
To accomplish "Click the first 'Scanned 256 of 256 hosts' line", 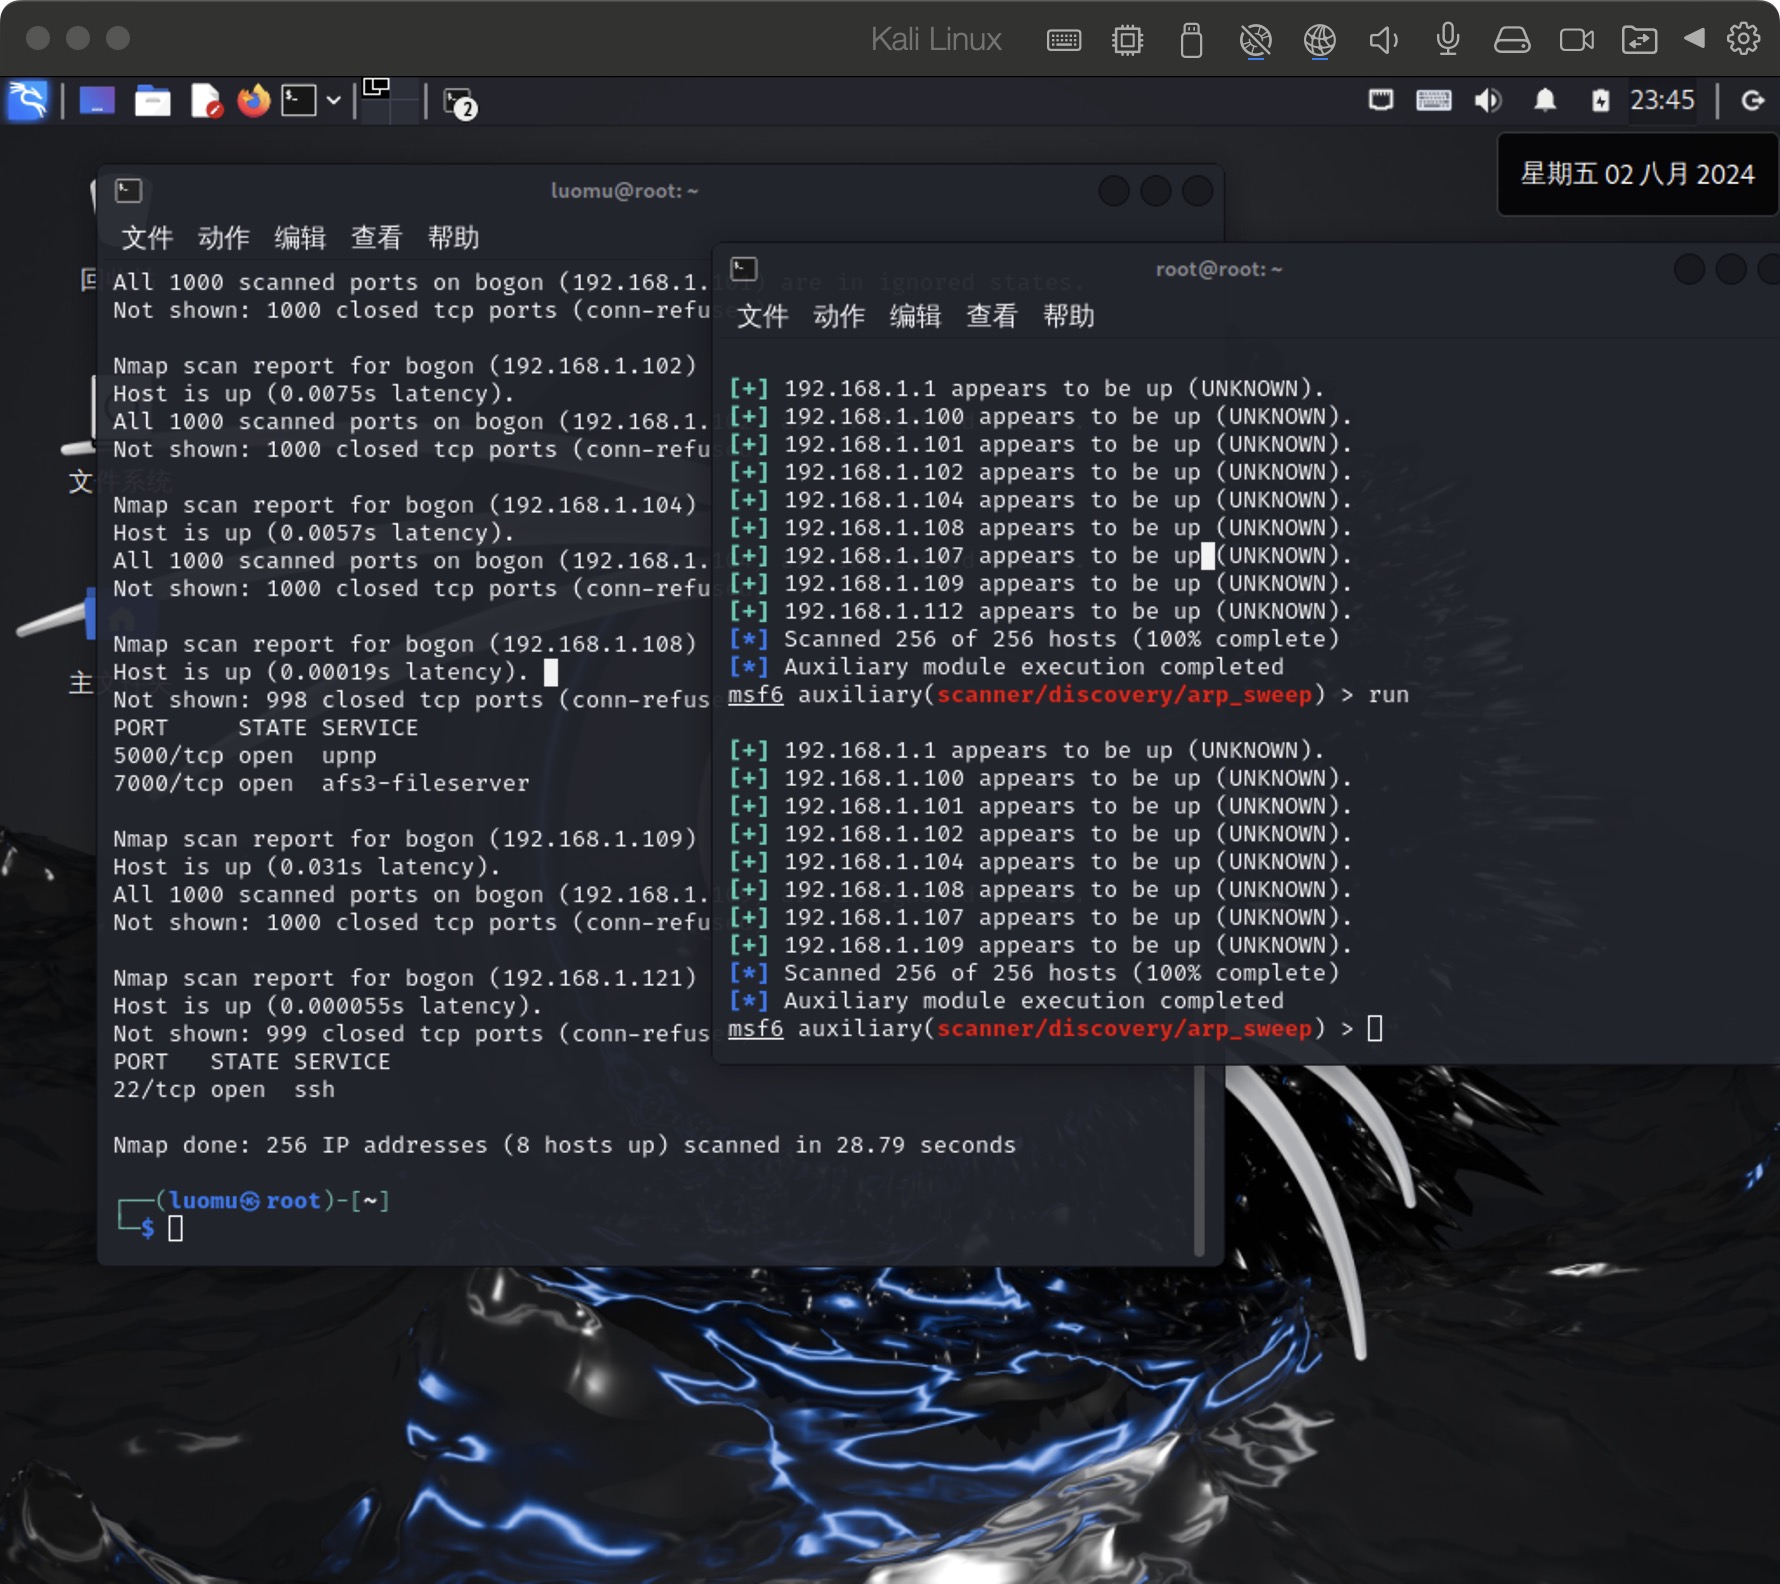I will tap(1033, 639).
